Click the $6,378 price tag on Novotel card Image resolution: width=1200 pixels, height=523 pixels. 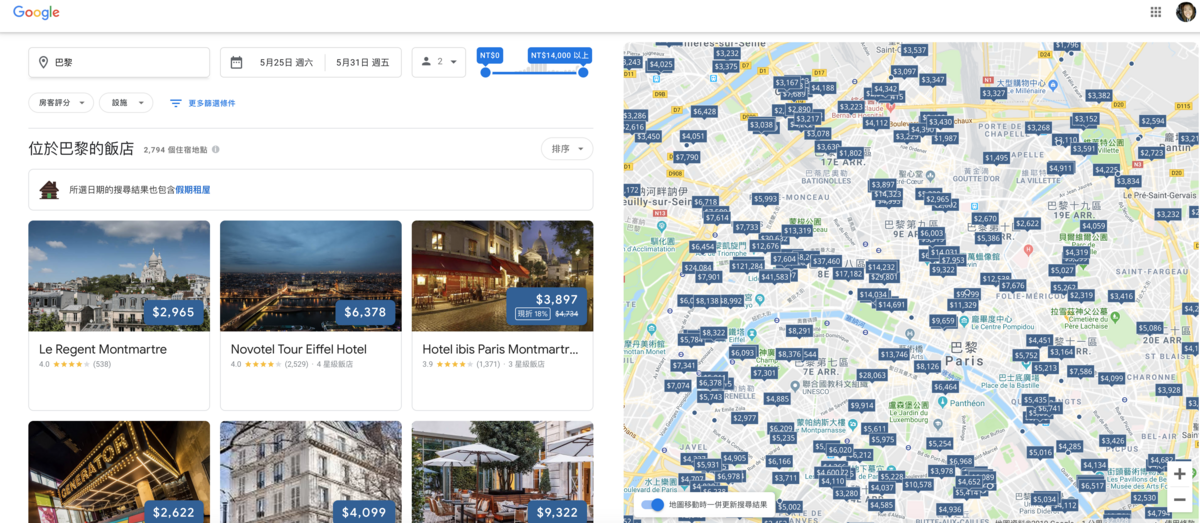point(365,312)
